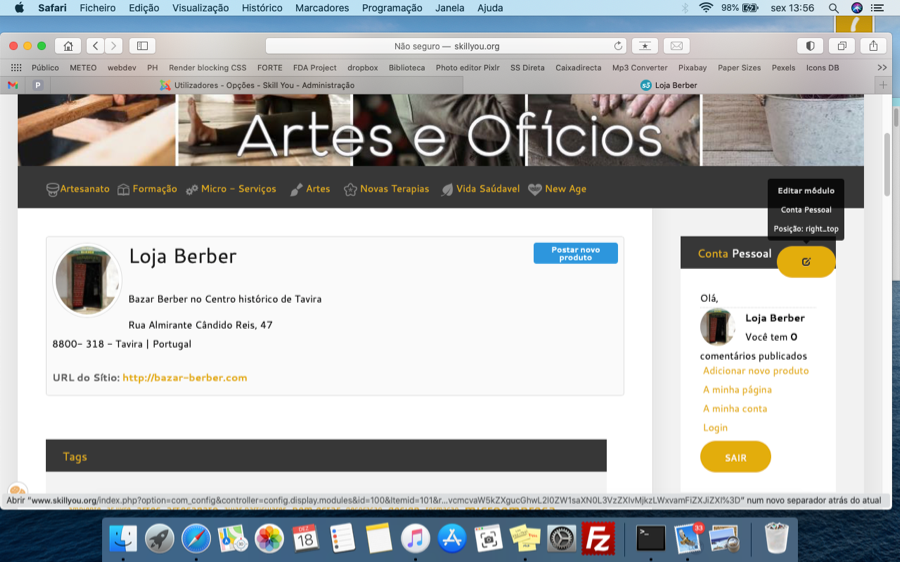The height and width of the screenshot is (562, 900).
Task: Switch to Utilizadores - Opções administration tab
Action: [x=257, y=85]
